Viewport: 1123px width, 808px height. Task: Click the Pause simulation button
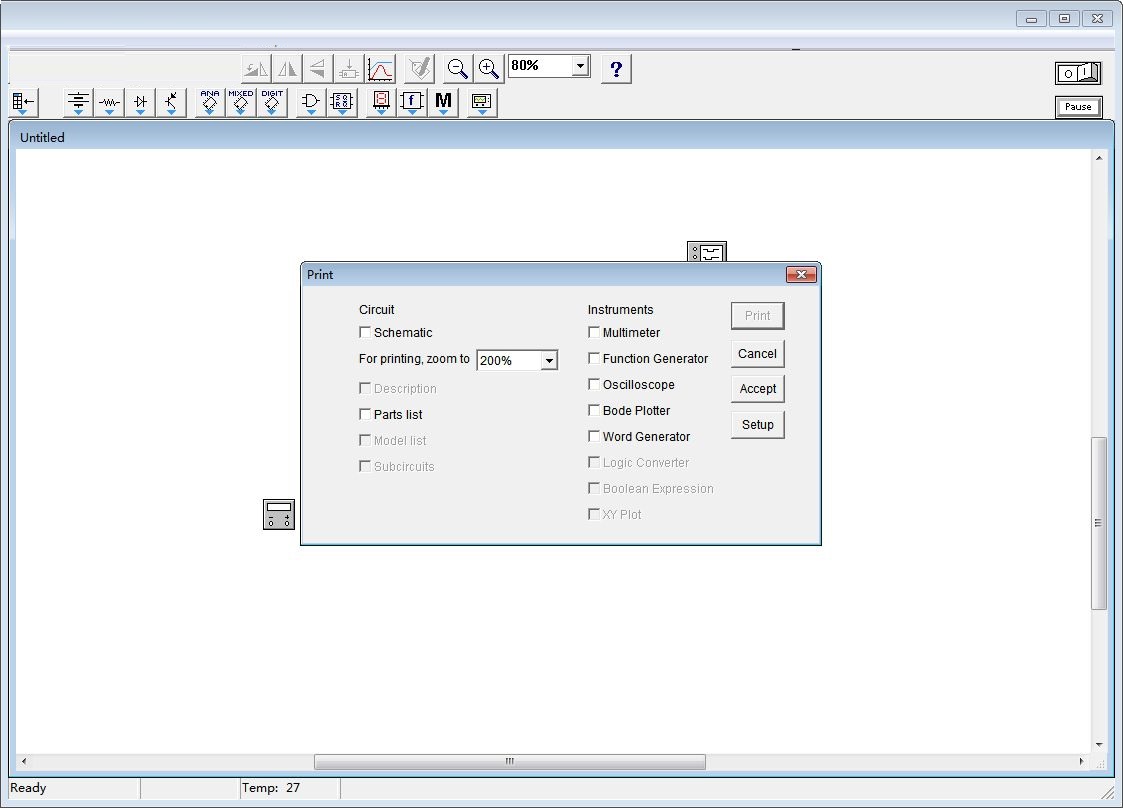1078,107
